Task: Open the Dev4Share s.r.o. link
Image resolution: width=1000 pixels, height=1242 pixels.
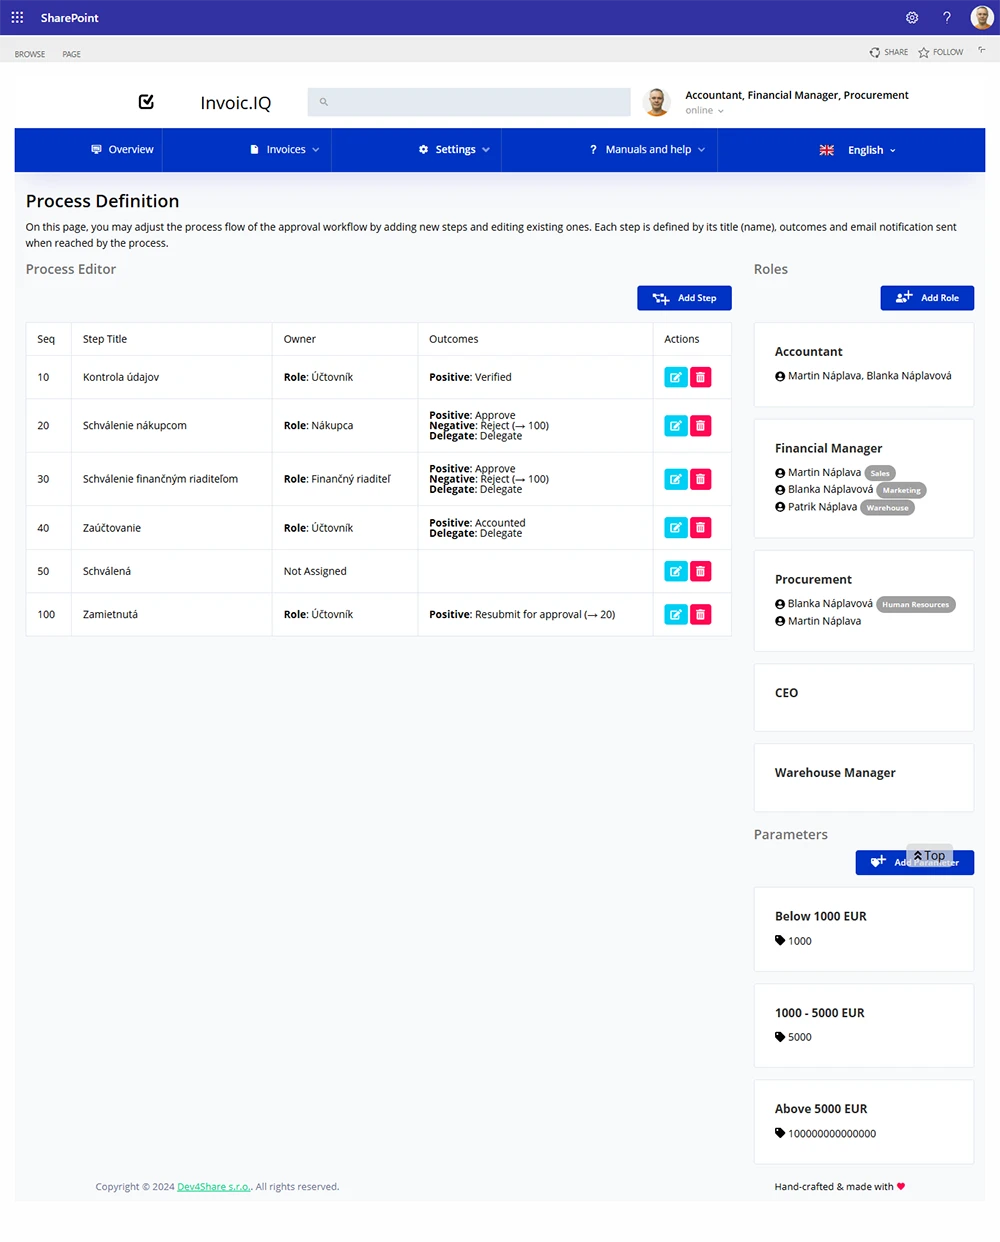Action: click(x=213, y=1187)
